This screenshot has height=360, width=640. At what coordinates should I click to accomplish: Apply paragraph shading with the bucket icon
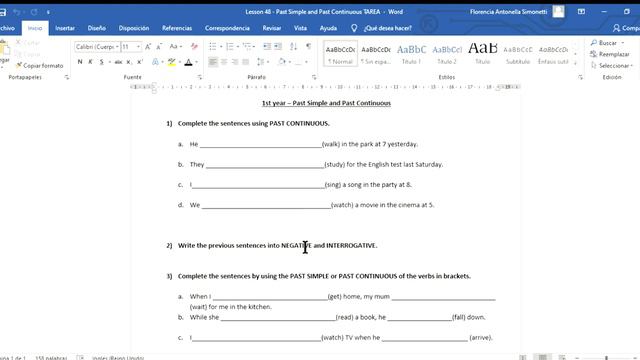tap(282, 62)
